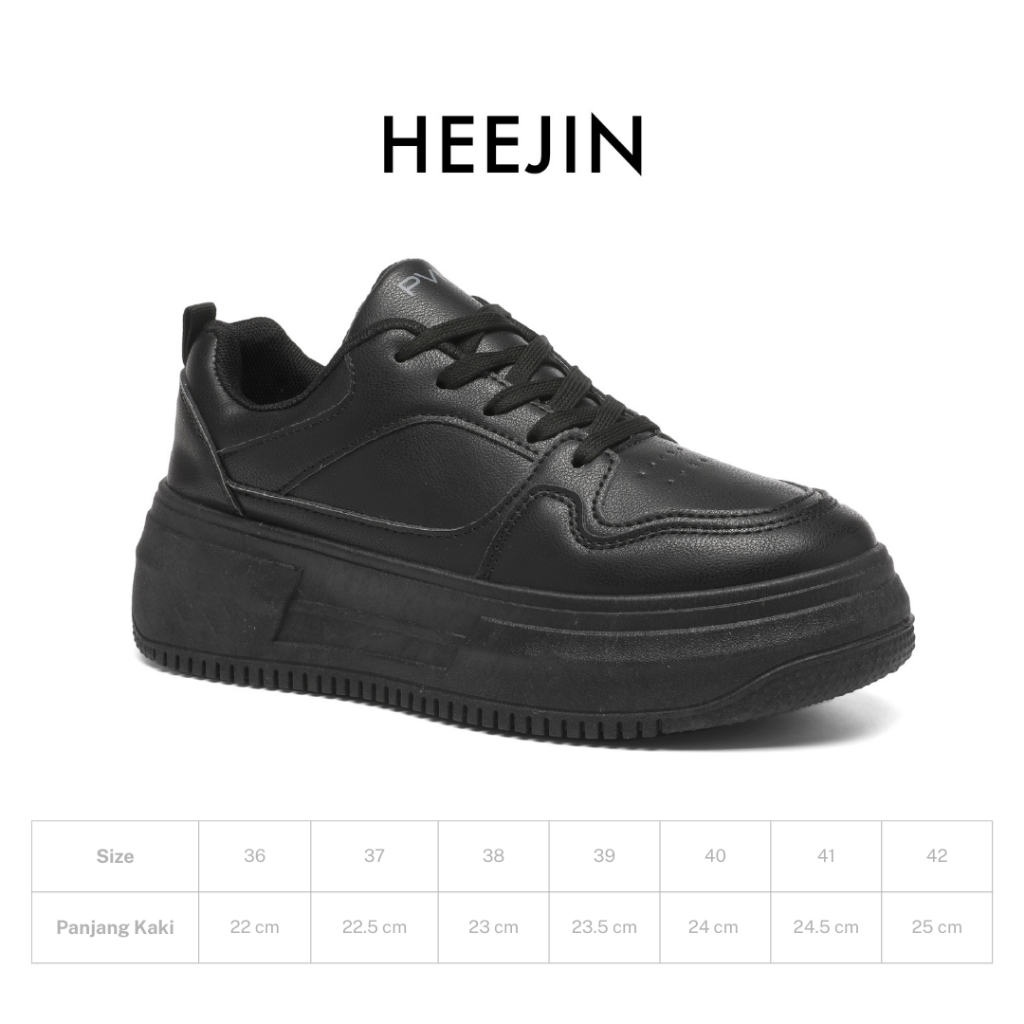Select the Panjang Kaki header cell

(x=115, y=927)
